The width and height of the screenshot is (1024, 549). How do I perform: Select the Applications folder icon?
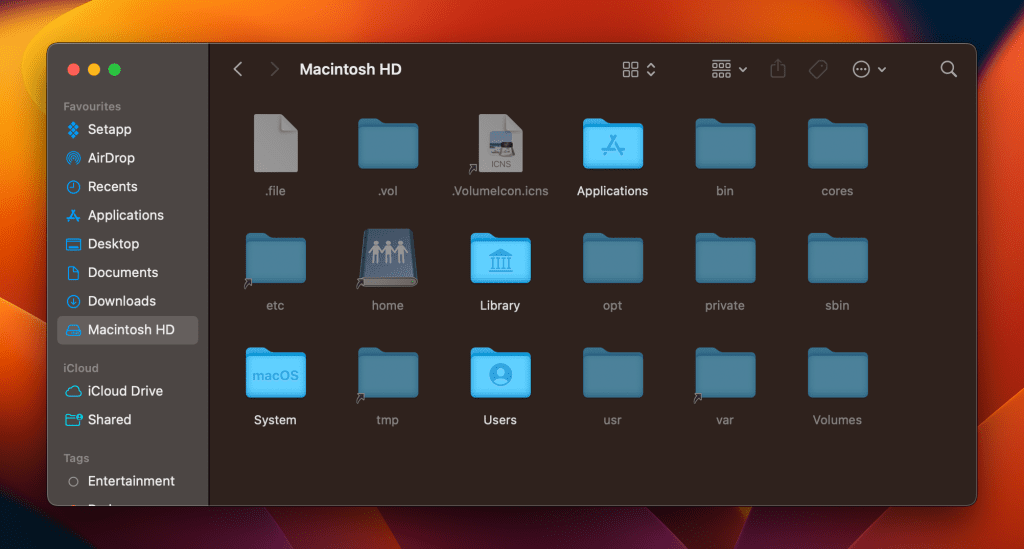(612, 146)
